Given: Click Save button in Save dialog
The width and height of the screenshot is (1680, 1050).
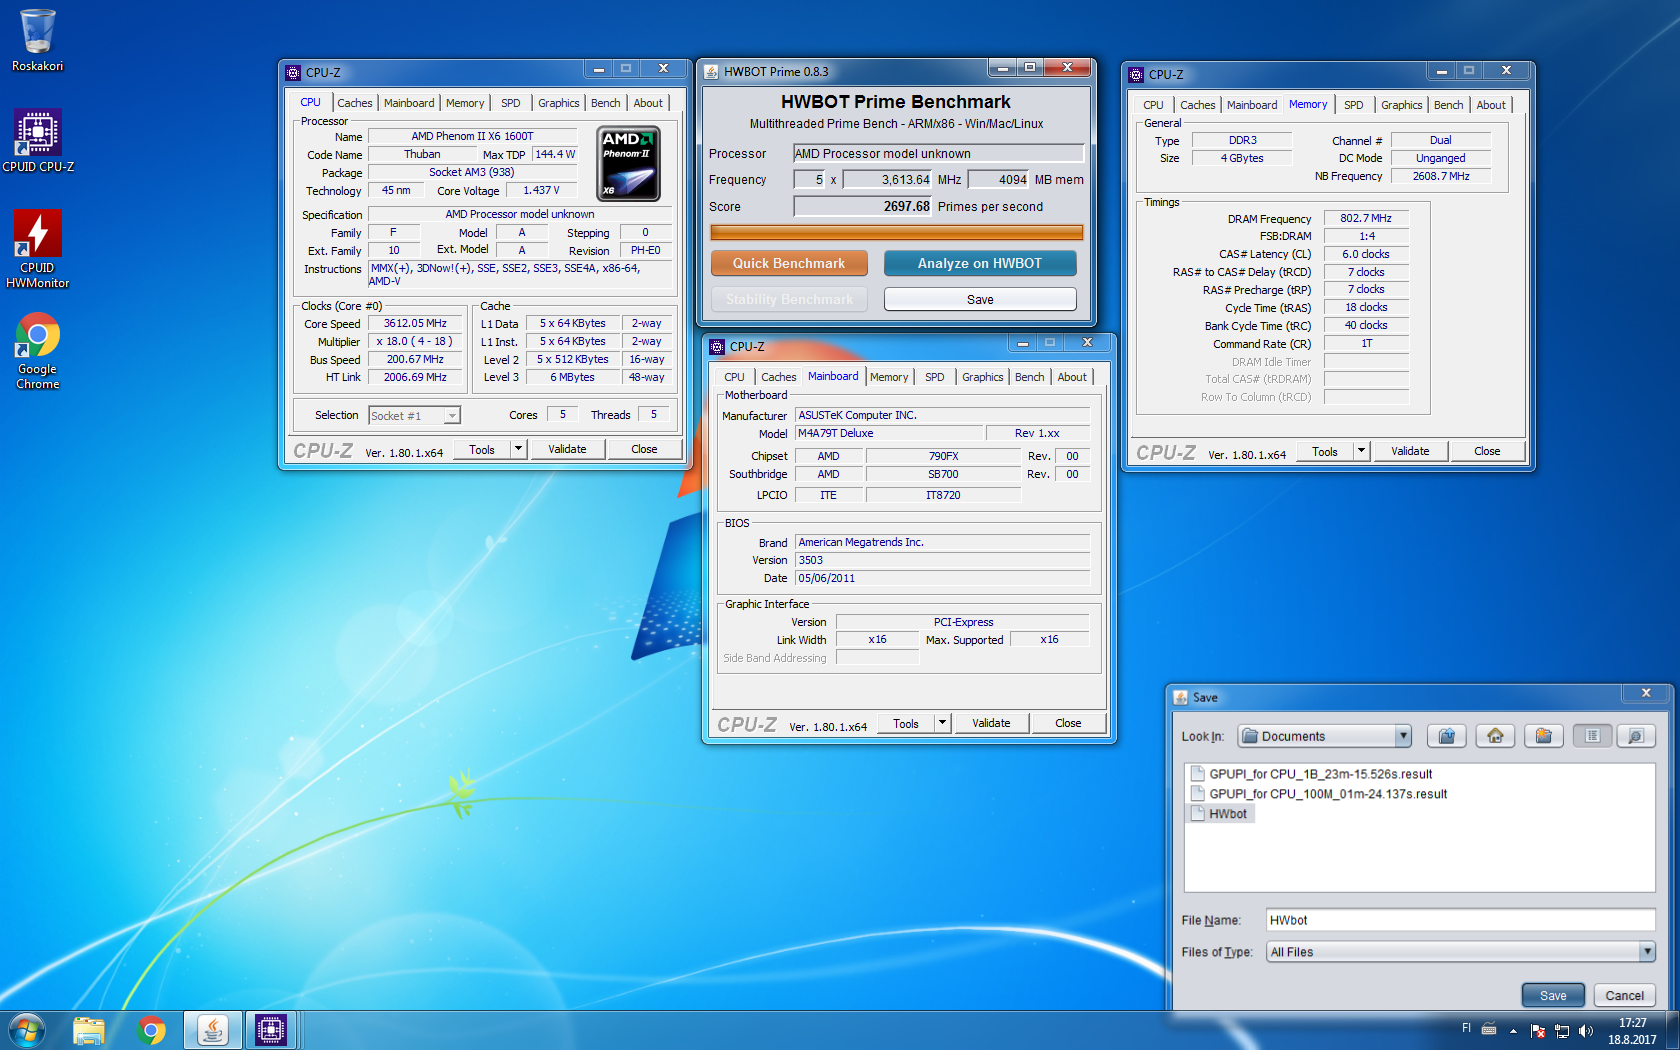Looking at the screenshot, I should (x=1553, y=995).
